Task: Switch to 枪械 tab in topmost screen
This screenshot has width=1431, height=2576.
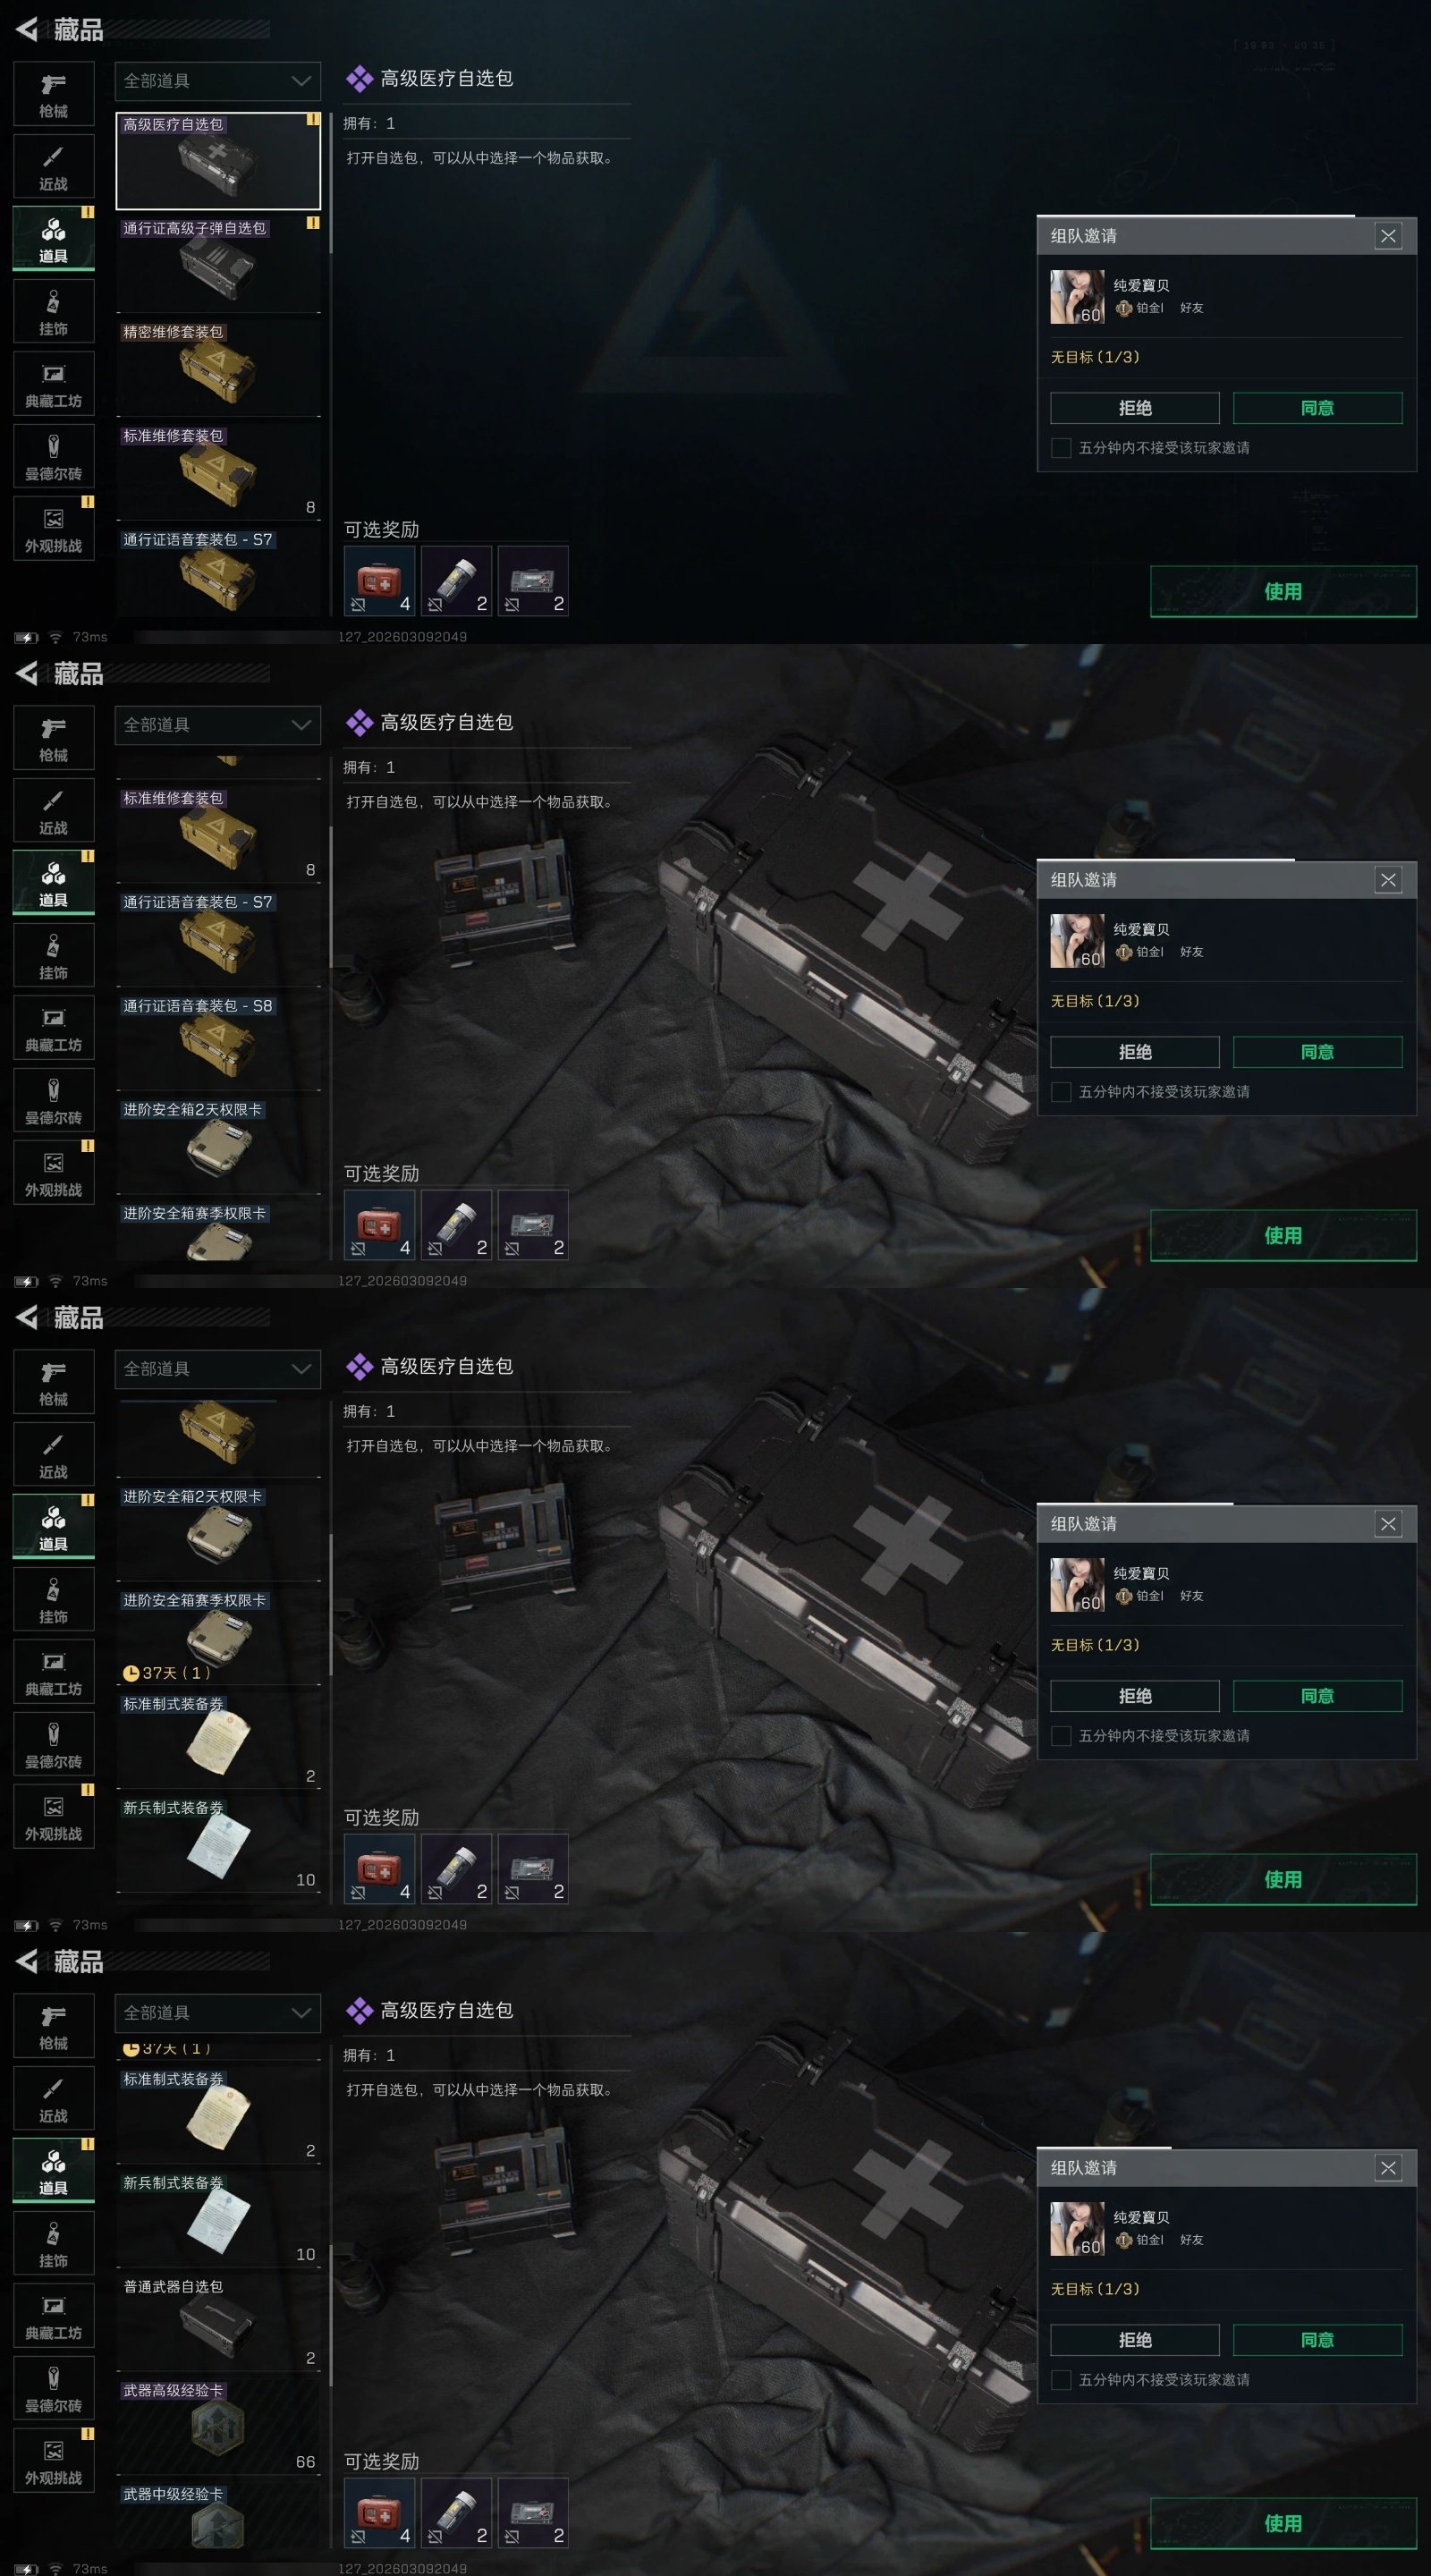Action: 54,95
